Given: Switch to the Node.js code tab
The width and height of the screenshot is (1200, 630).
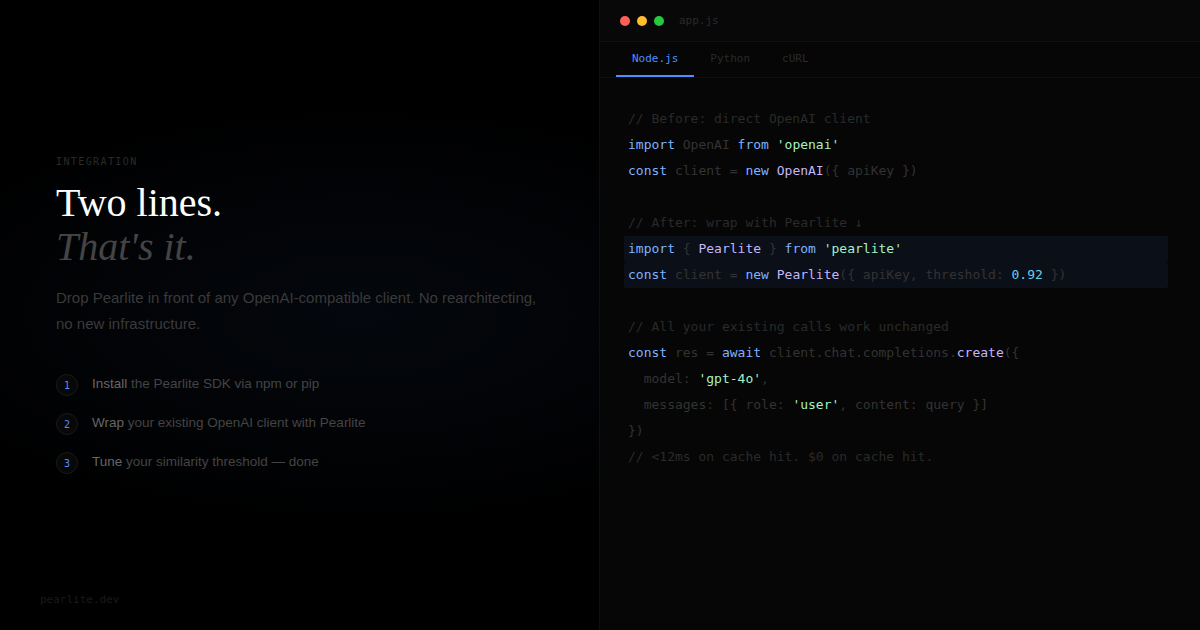Looking at the screenshot, I should [655, 59].
